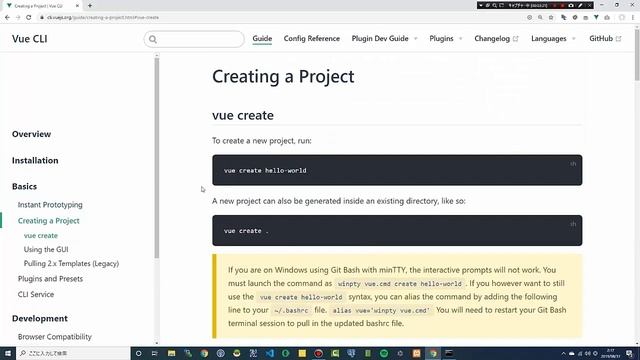Select Creating a Project in the sidebar

(49, 221)
